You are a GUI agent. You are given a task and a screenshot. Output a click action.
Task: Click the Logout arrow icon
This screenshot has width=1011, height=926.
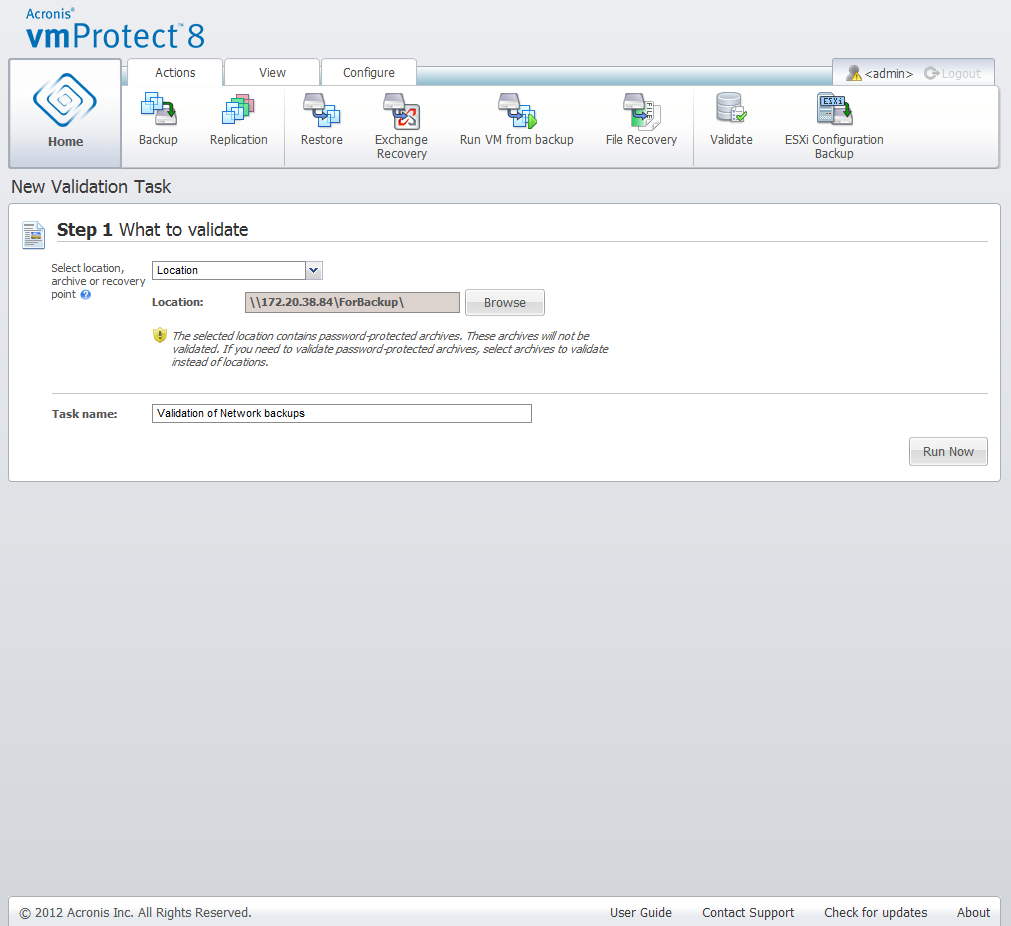pyautogui.click(x=931, y=74)
